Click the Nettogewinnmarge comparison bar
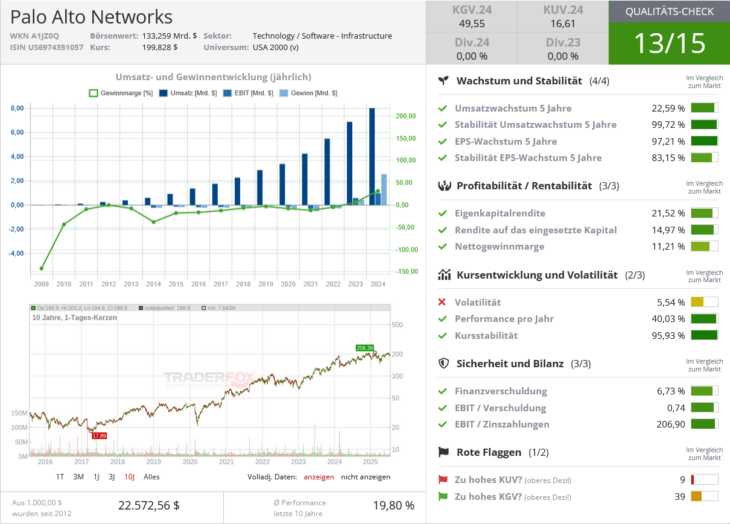 pyautogui.click(x=704, y=247)
